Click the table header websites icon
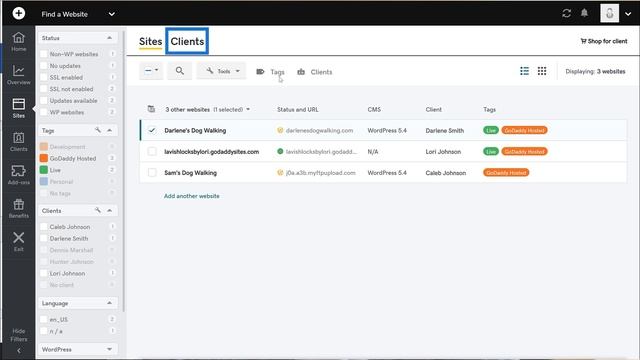 coord(151,109)
